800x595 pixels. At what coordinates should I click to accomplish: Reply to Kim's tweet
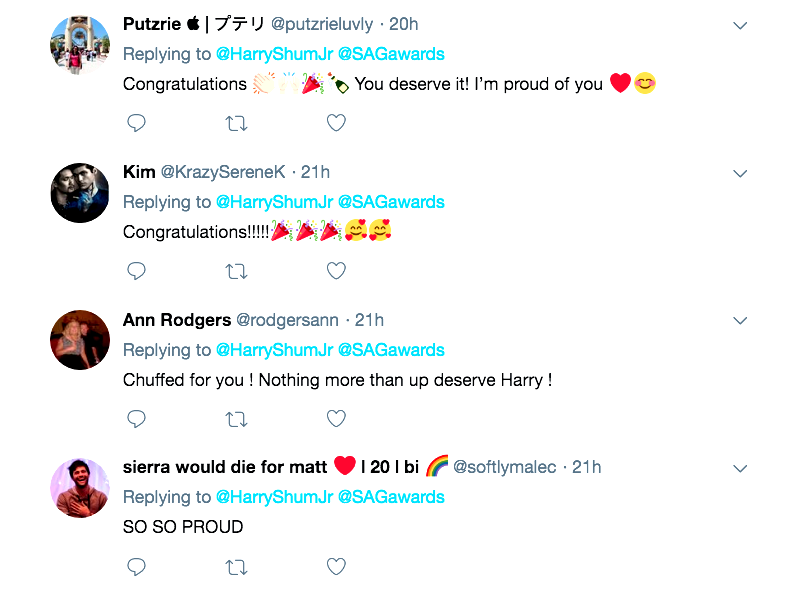tap(137, 271)
